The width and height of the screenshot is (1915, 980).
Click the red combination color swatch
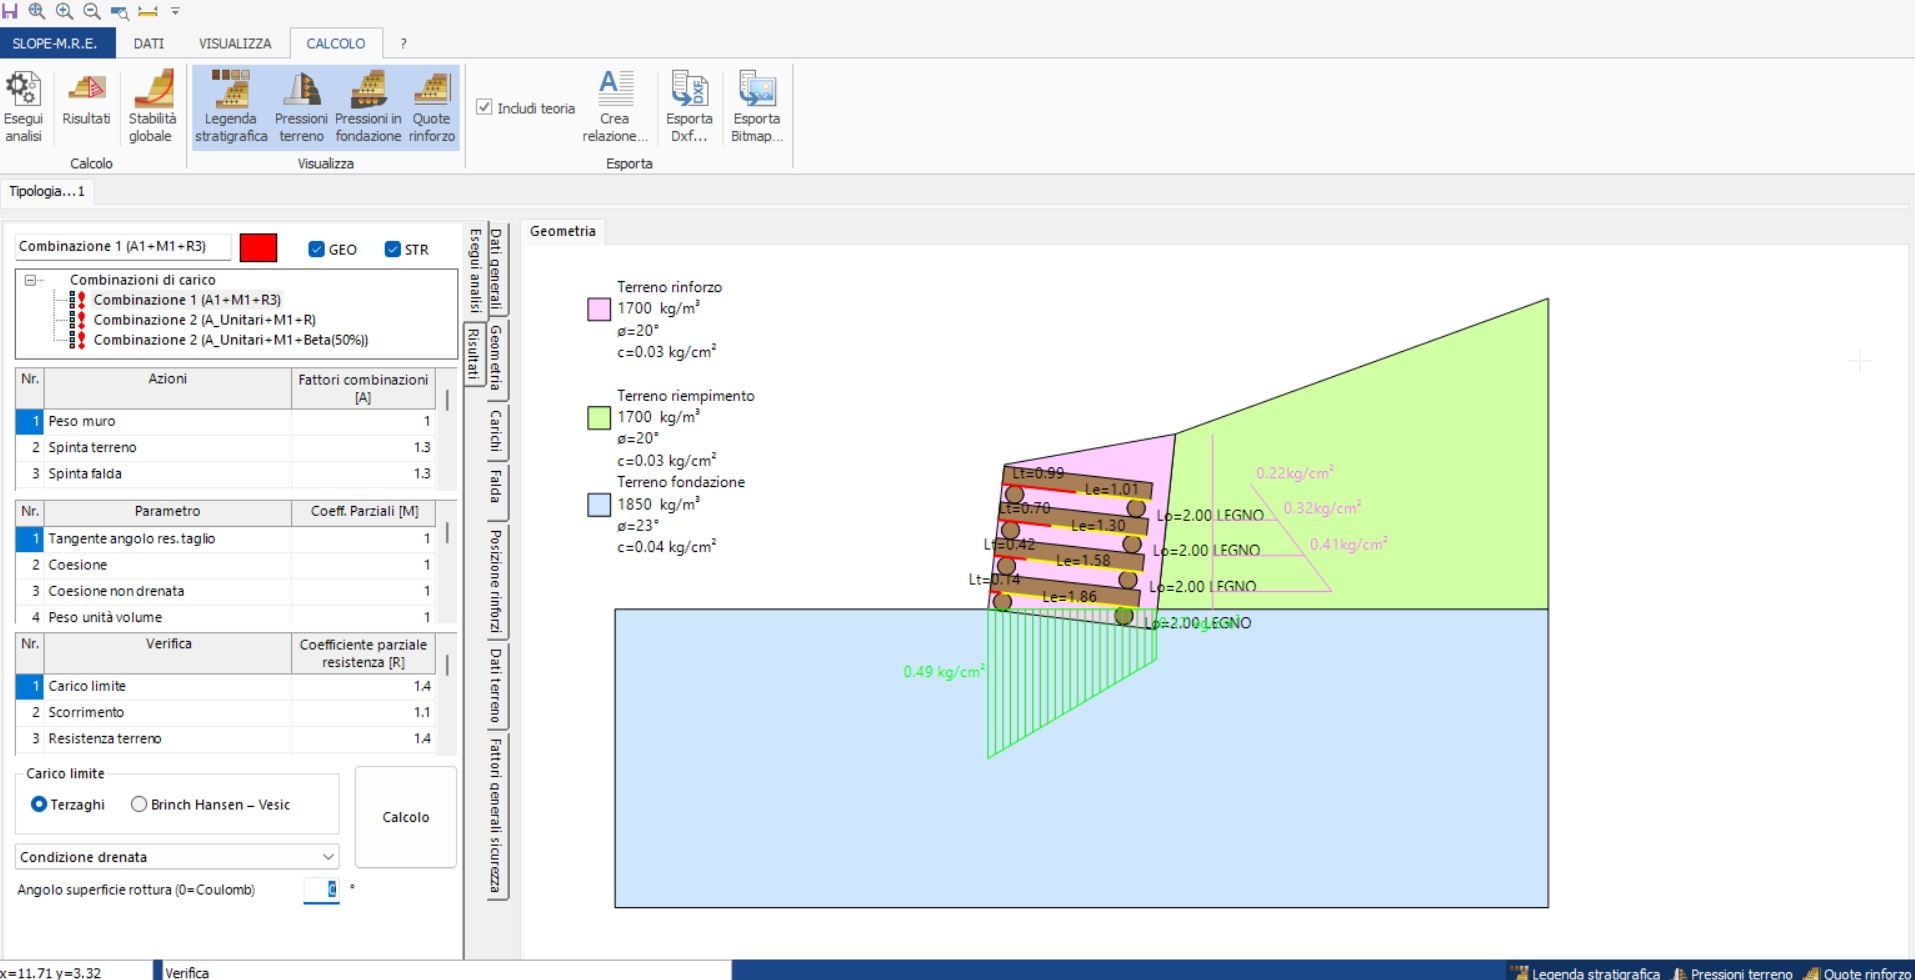pyautogui.click(x=258, y=248)
